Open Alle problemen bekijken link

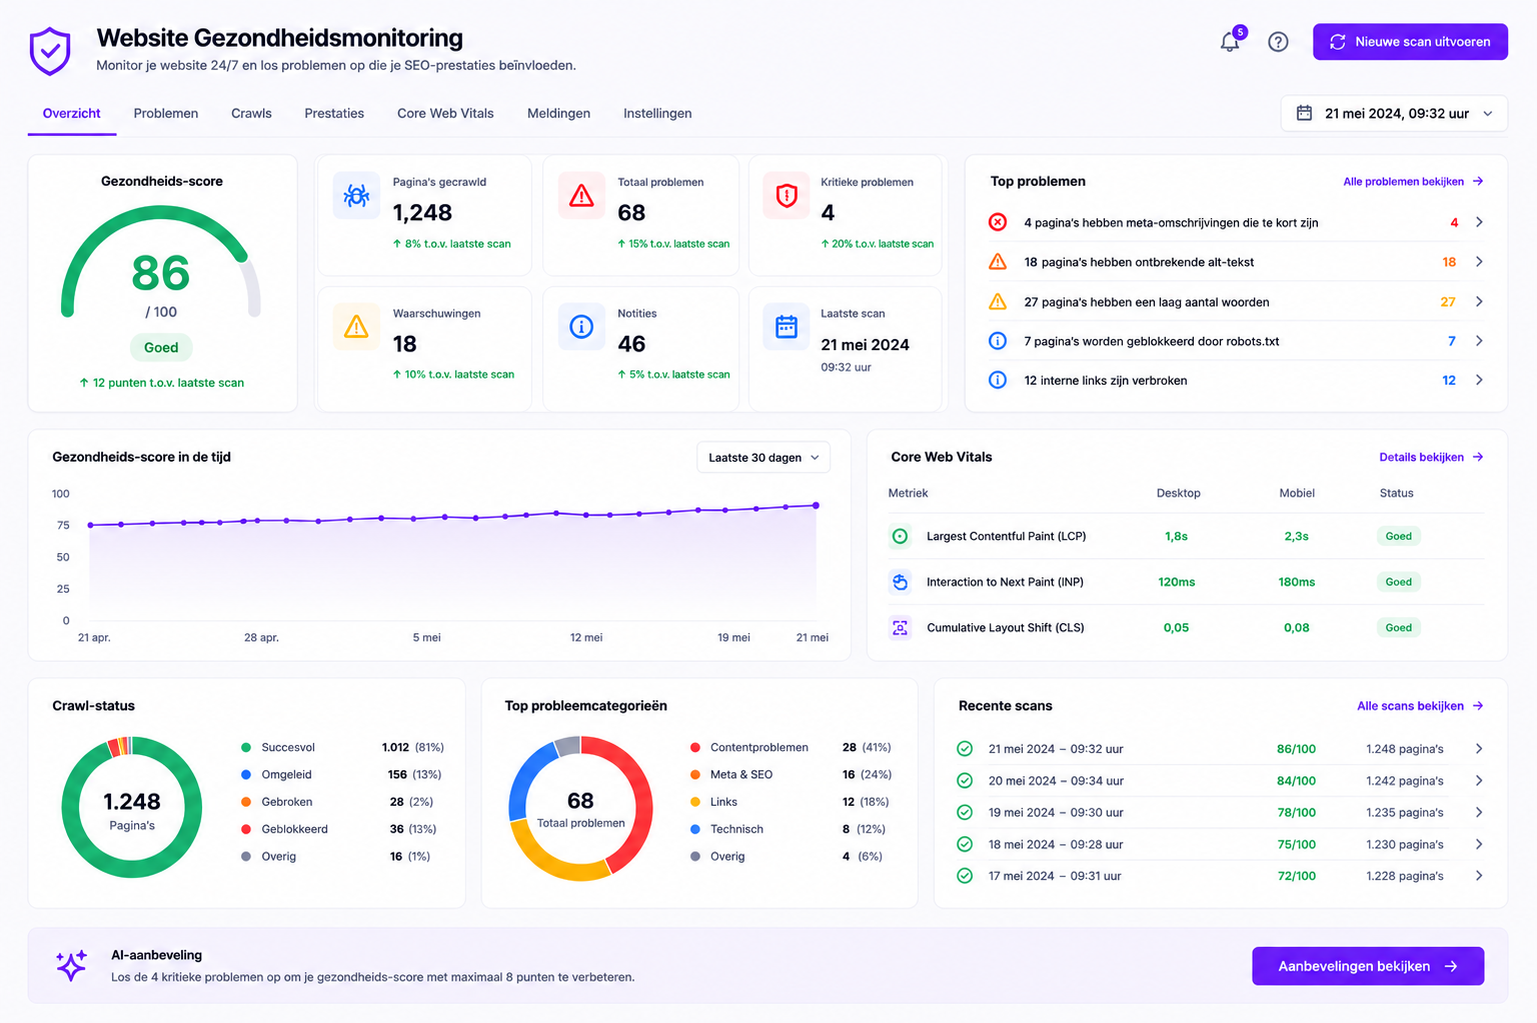pos(1413,182)
